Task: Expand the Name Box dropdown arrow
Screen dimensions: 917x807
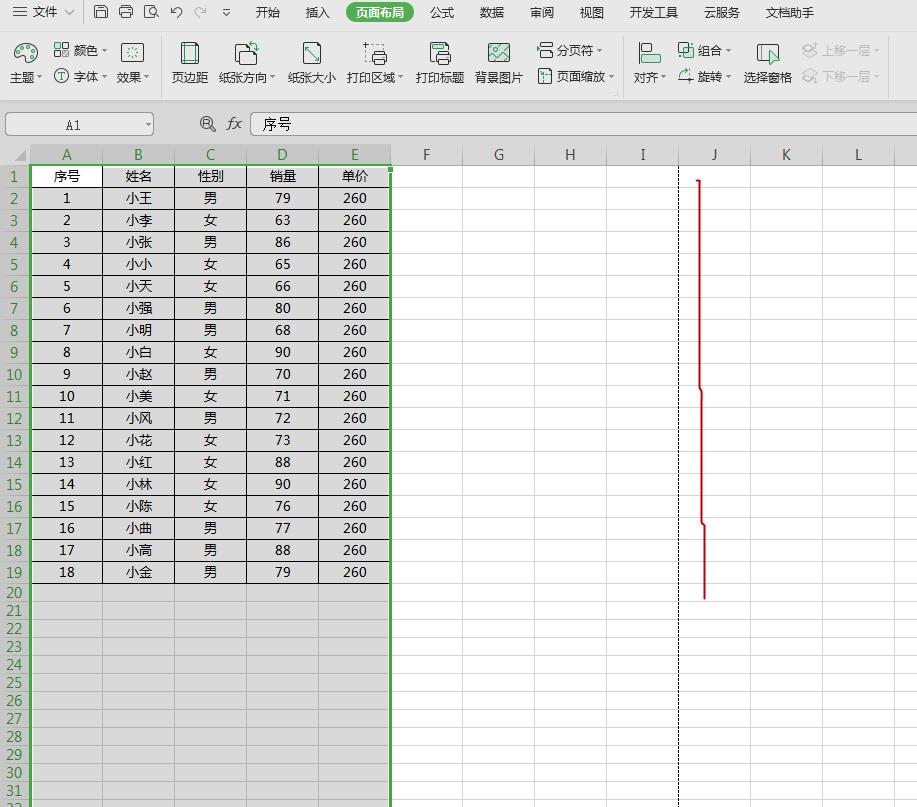Action: coord(149,125)
